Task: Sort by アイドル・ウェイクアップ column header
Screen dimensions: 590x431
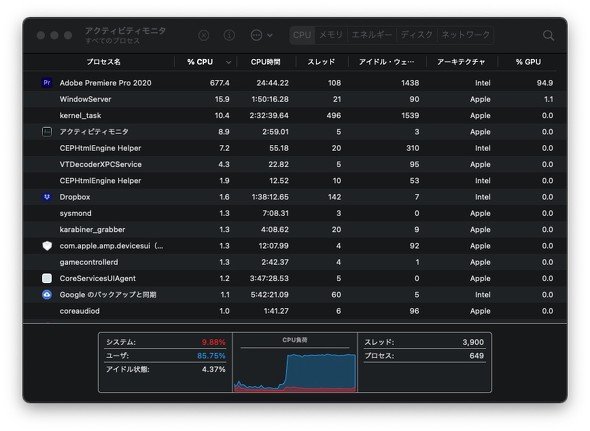Action: tap(386, 62)
